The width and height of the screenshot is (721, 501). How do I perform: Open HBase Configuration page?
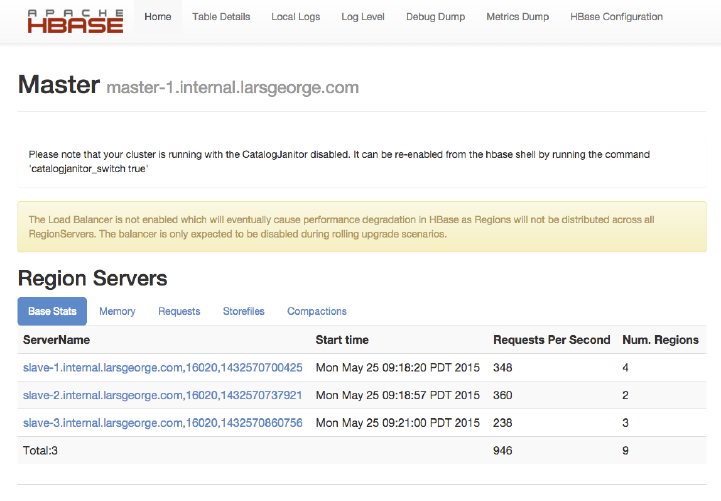click(x=617, y=17)
